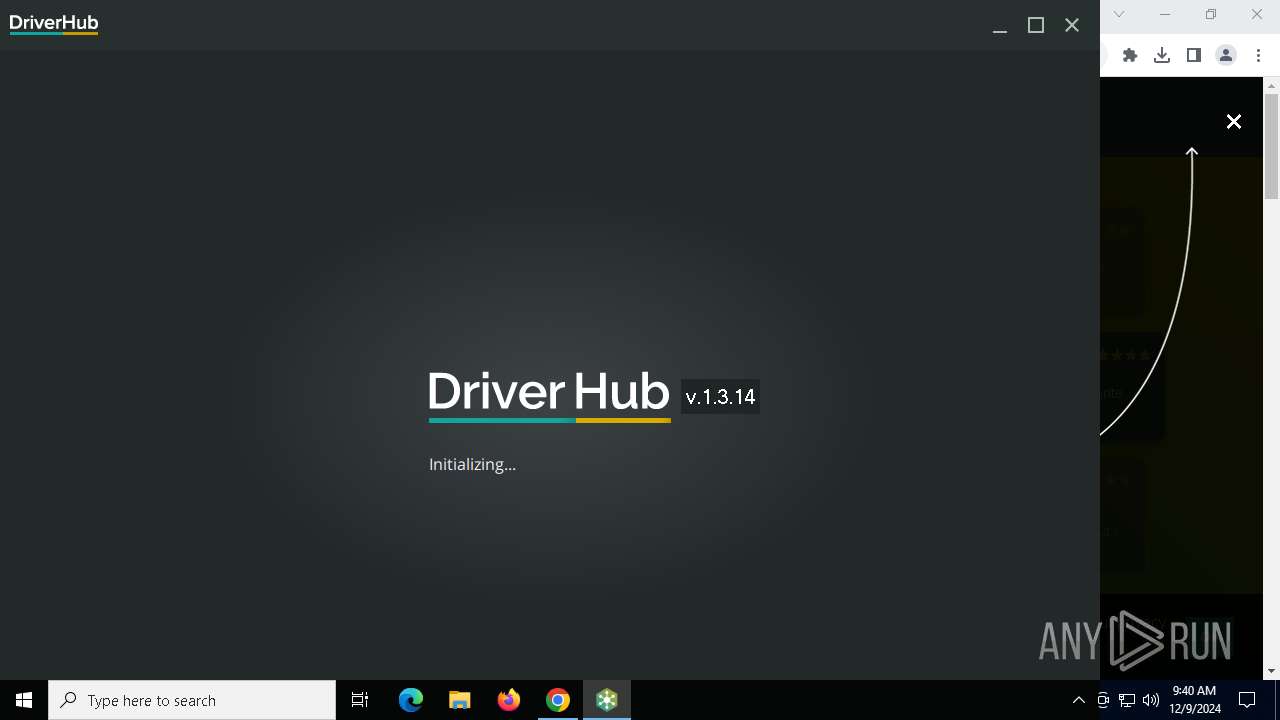Expand Chrome tab search chevron
Image resolution: width=1280 pixels, height=720 pixels.
tap(1119, 14)
